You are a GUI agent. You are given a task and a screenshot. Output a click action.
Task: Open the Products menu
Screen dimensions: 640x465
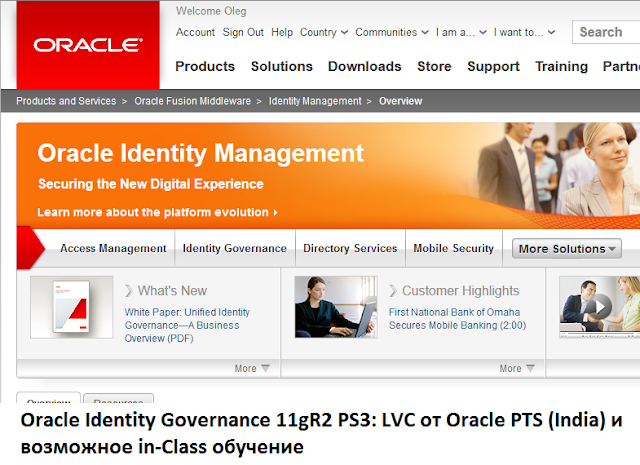pyautogui.click(x=205, y=66)
